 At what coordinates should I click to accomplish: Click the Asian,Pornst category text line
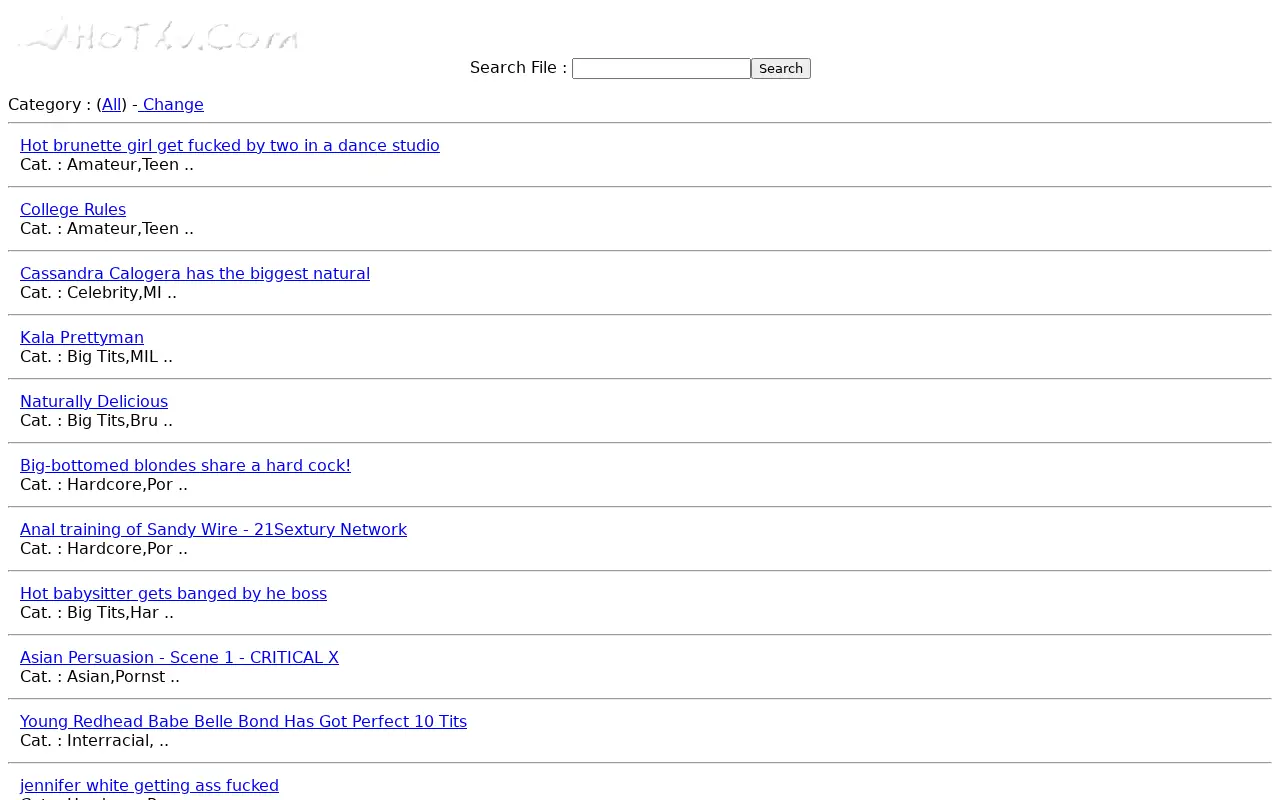point(100,676)
